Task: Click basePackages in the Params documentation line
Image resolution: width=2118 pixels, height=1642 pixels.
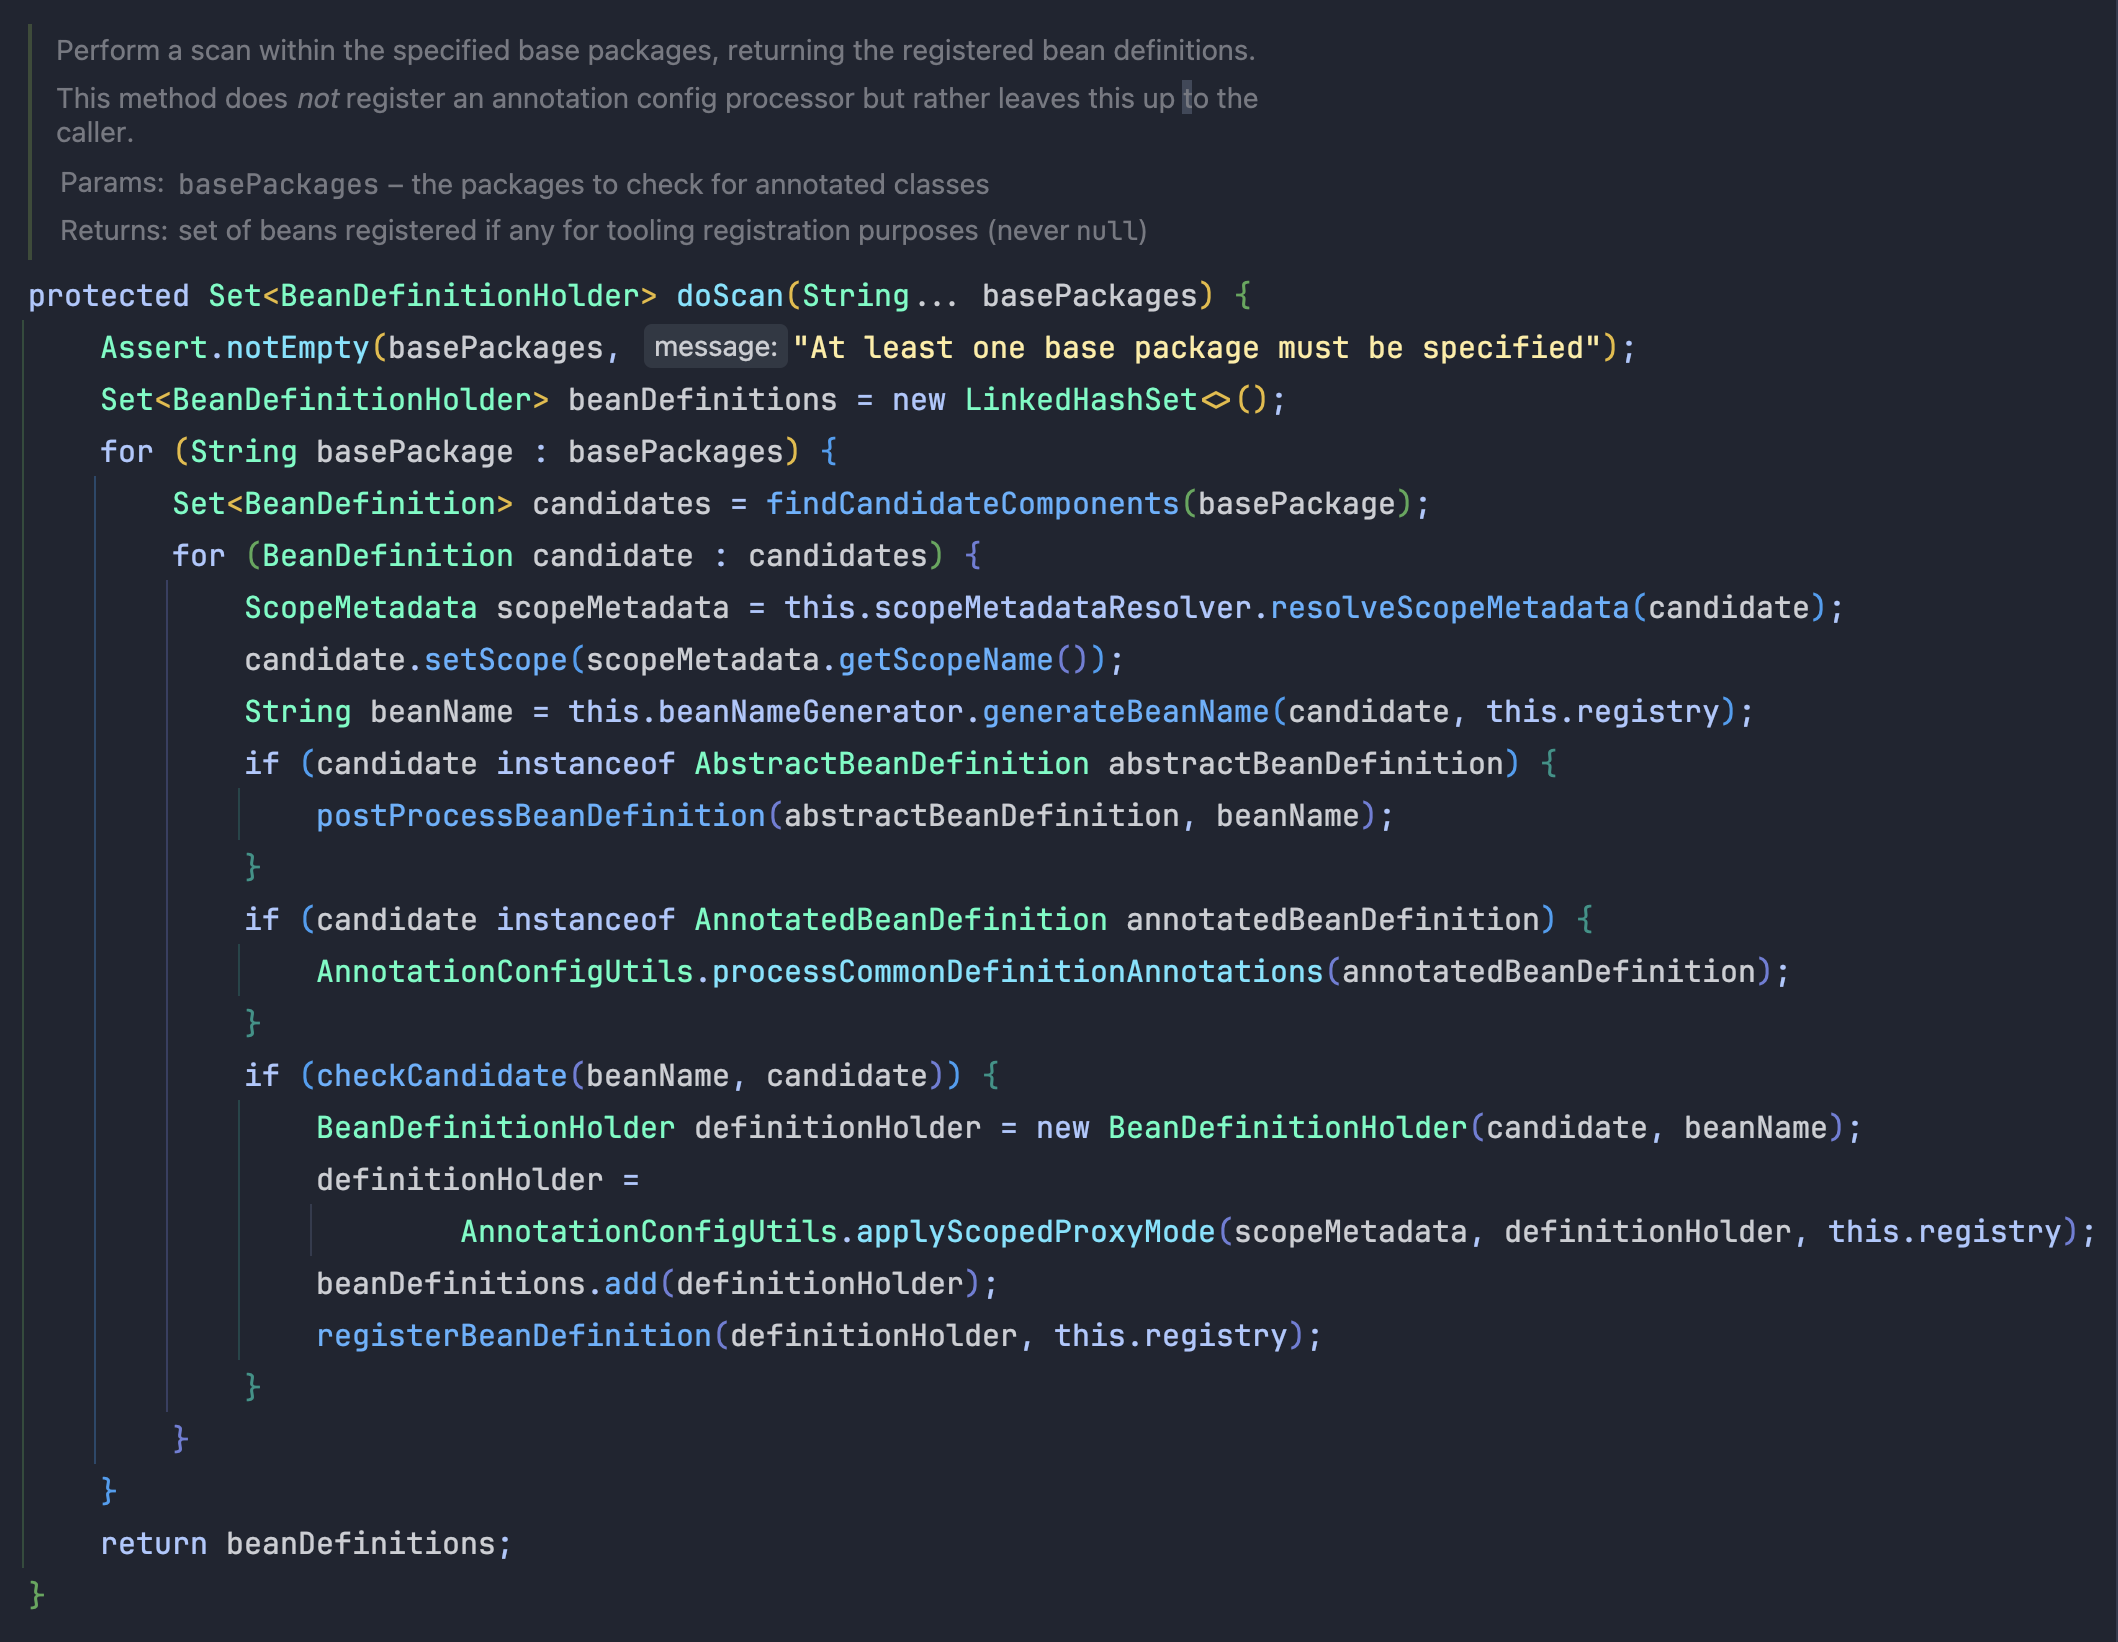Action: pyautogui.click(x=278, y=184)
